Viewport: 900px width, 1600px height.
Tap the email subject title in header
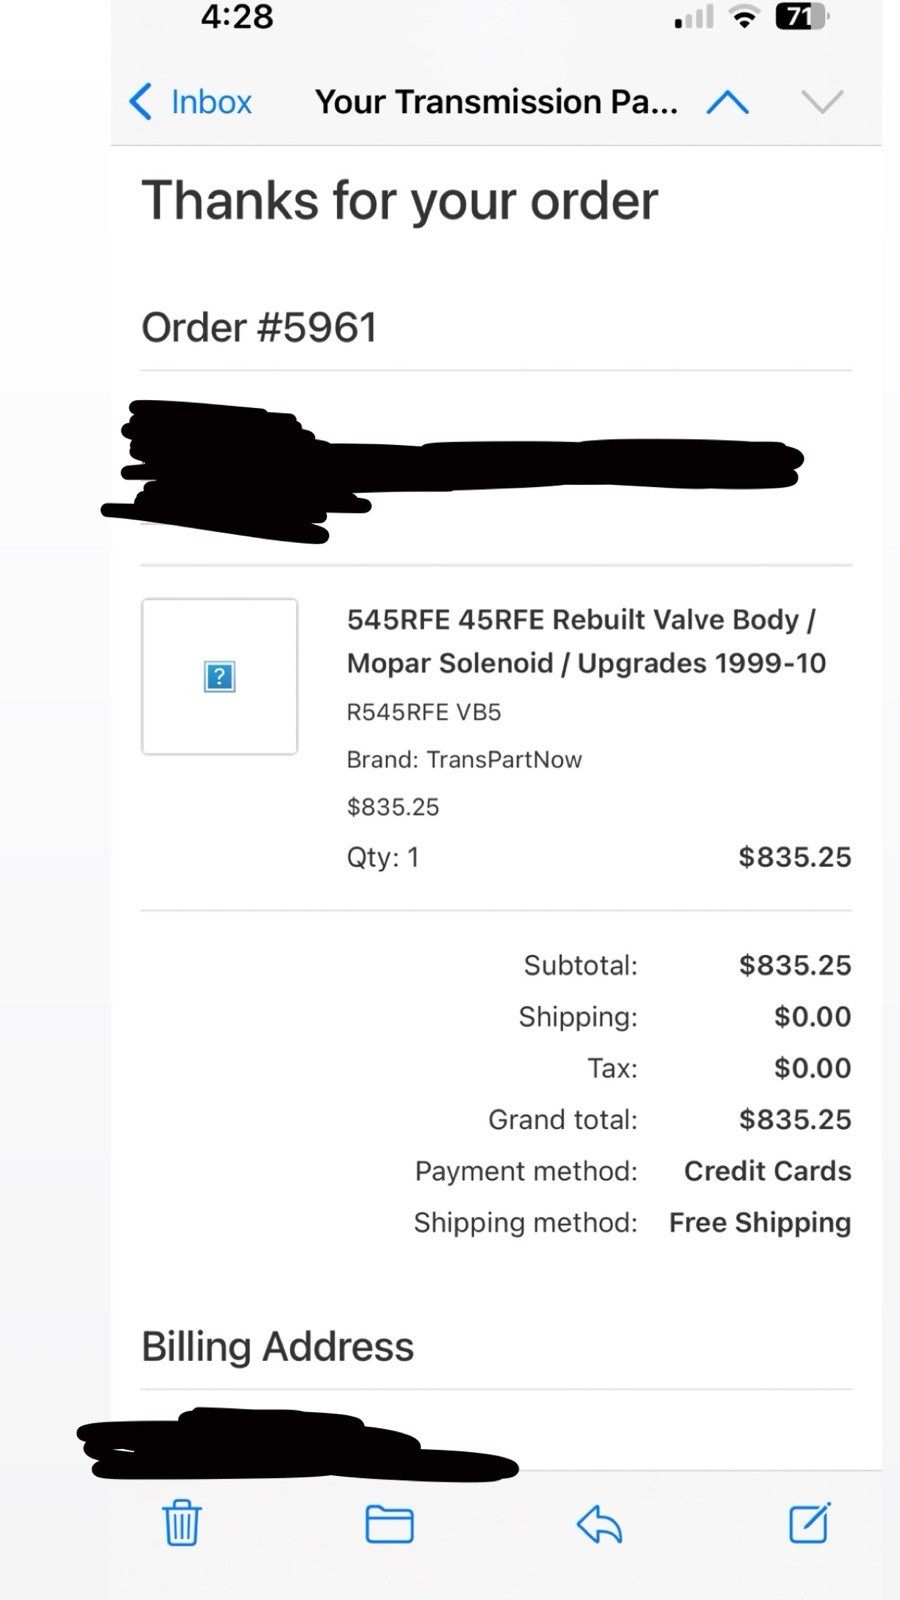496,102
